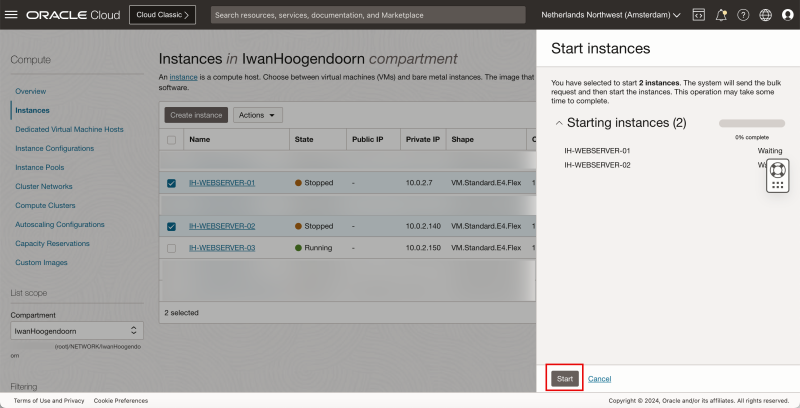Viewport: 800px width, 408px height.
Task: Click the top search resources field
Action: point(368,15)
